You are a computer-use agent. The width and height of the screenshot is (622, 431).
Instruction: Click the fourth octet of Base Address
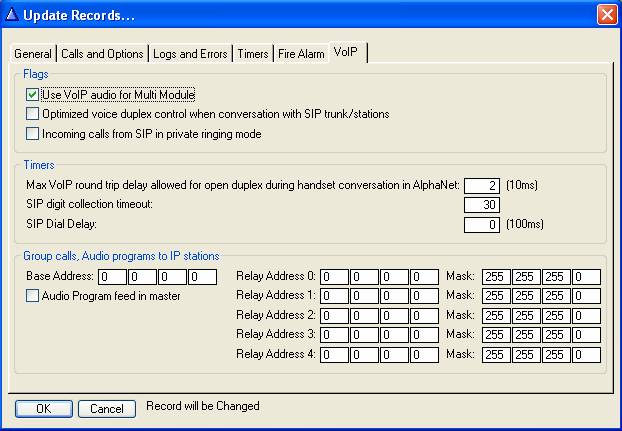[x=203, y=277]
